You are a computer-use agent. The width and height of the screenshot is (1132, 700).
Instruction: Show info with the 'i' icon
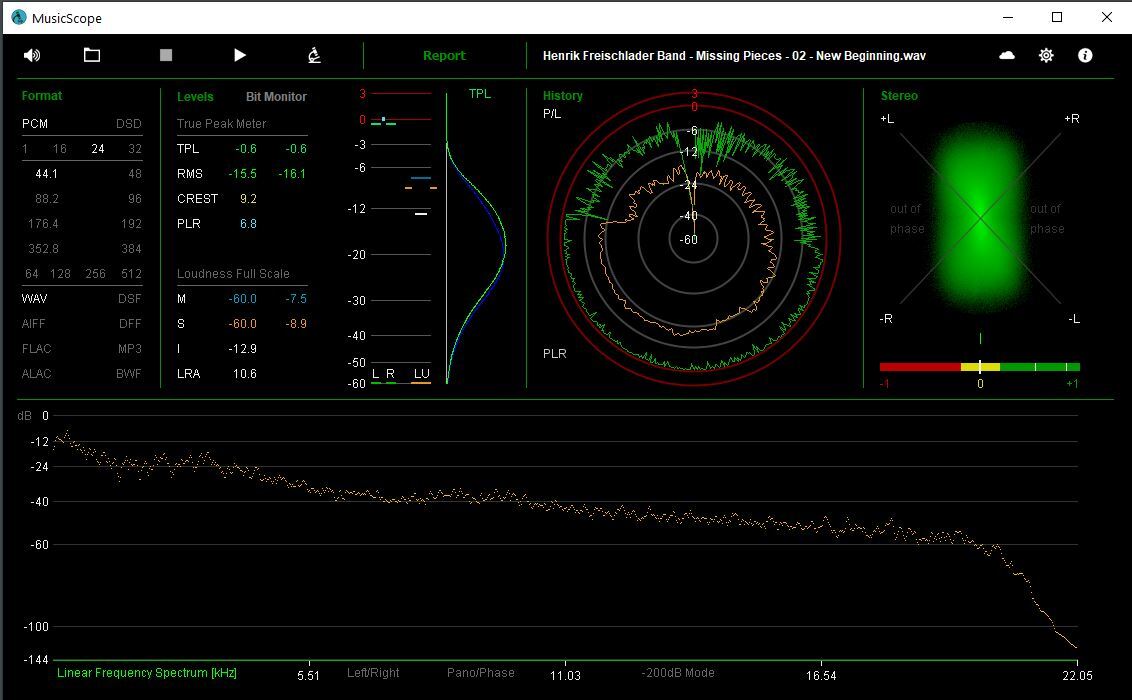coord(1085,56)
